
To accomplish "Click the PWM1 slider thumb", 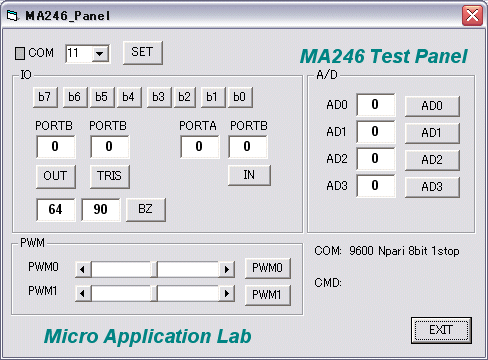I will [x=154, y=294].
